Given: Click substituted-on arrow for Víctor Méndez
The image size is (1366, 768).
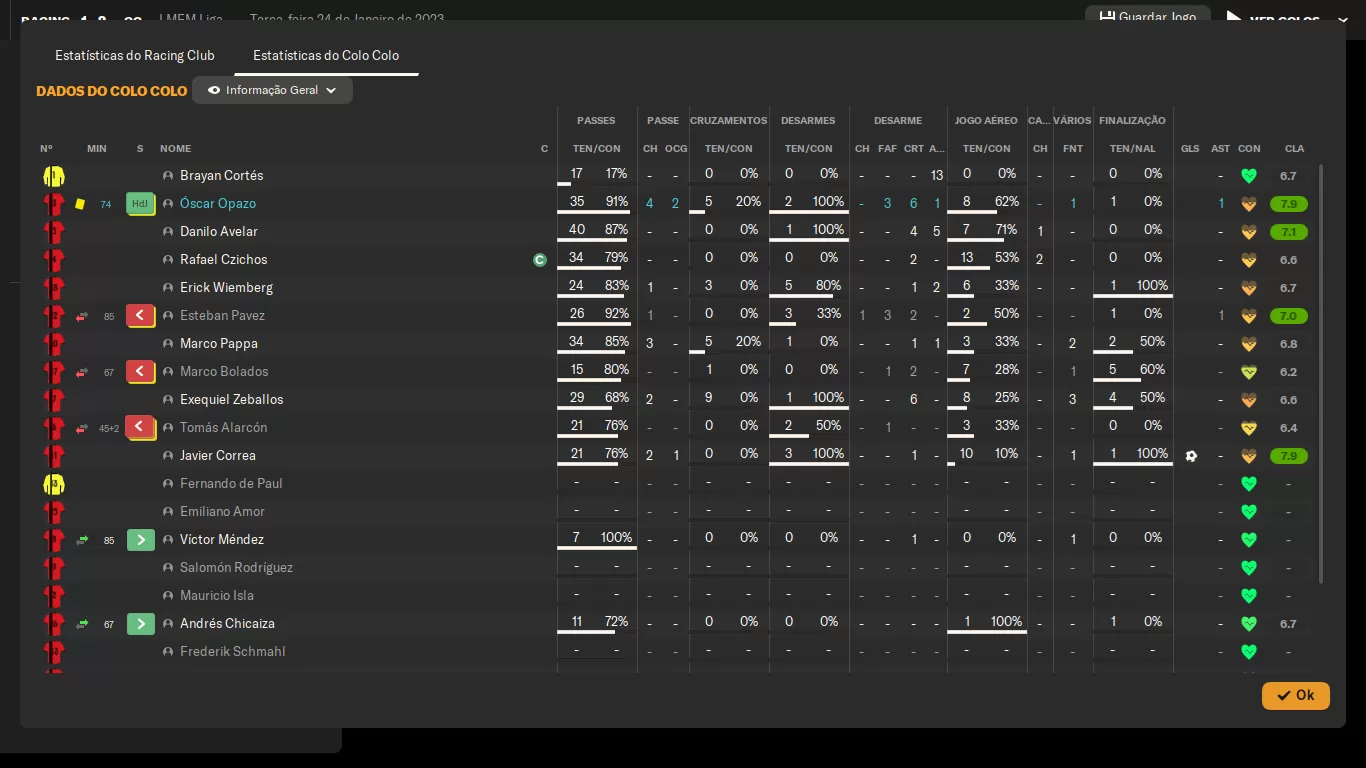Looking at the screenshot, I should [140, 540].
